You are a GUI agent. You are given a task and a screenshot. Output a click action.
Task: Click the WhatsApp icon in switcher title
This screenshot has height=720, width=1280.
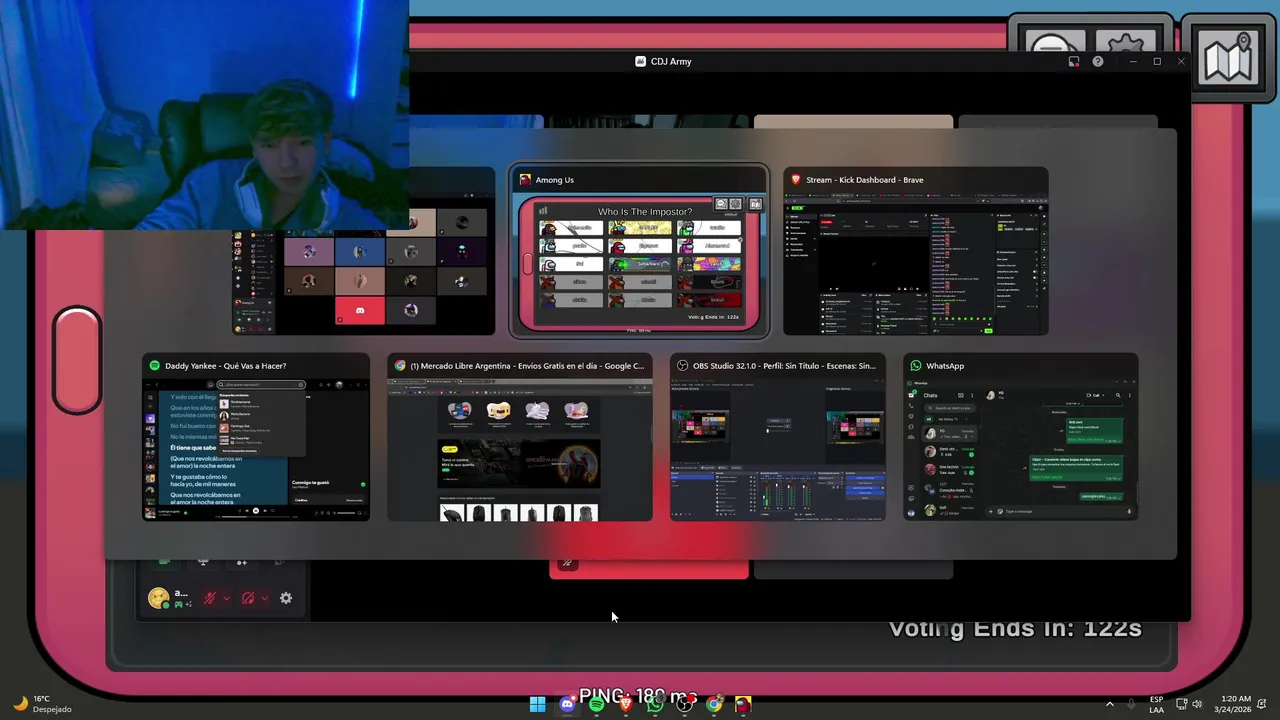(x=916, y=366)
